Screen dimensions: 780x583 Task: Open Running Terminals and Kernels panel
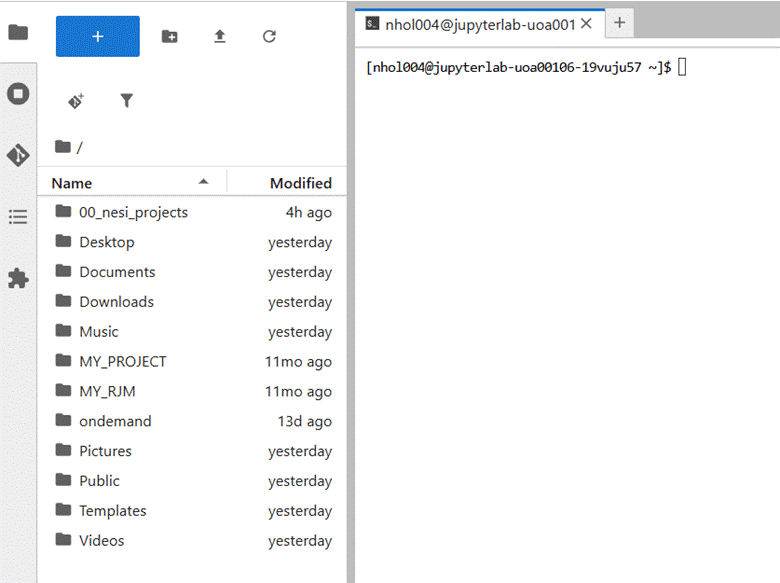tap(18, 94)
